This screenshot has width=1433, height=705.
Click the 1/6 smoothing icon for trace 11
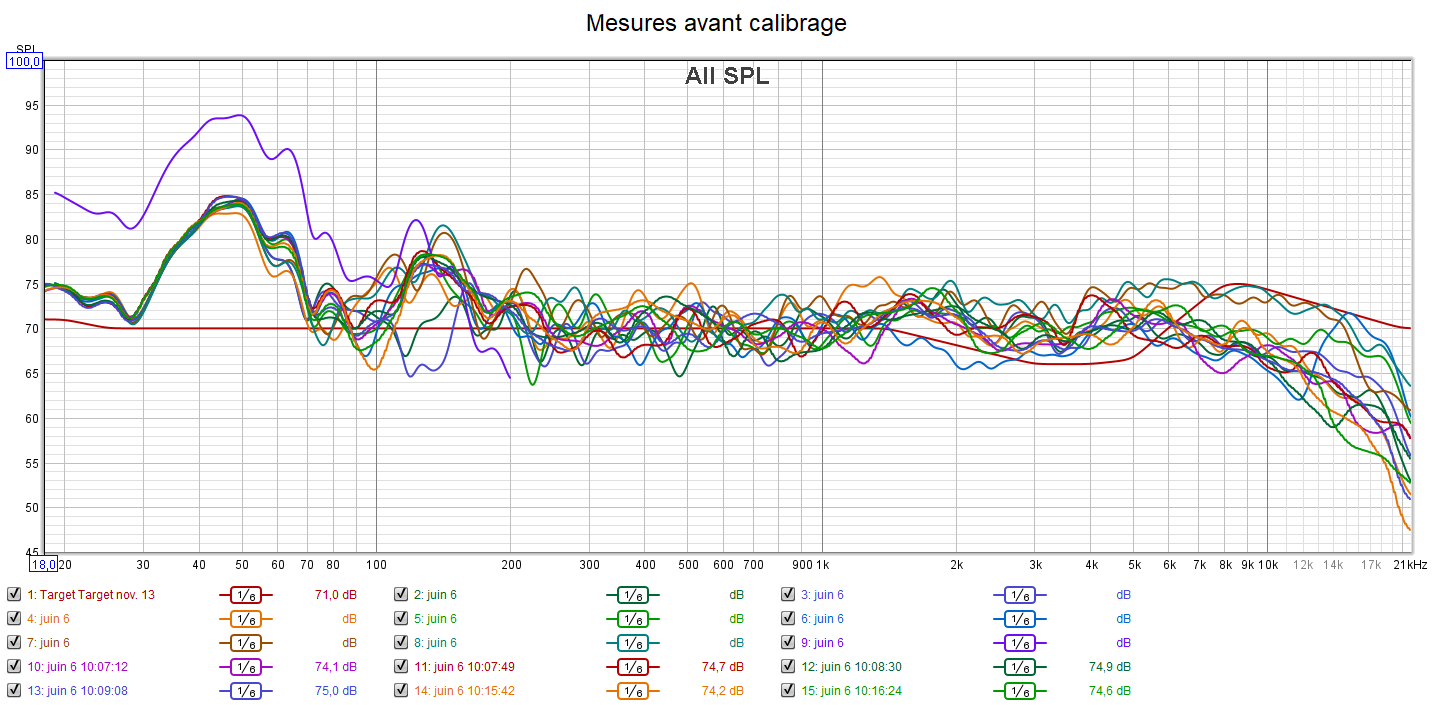pyautogui.click(x=632, y=667)
